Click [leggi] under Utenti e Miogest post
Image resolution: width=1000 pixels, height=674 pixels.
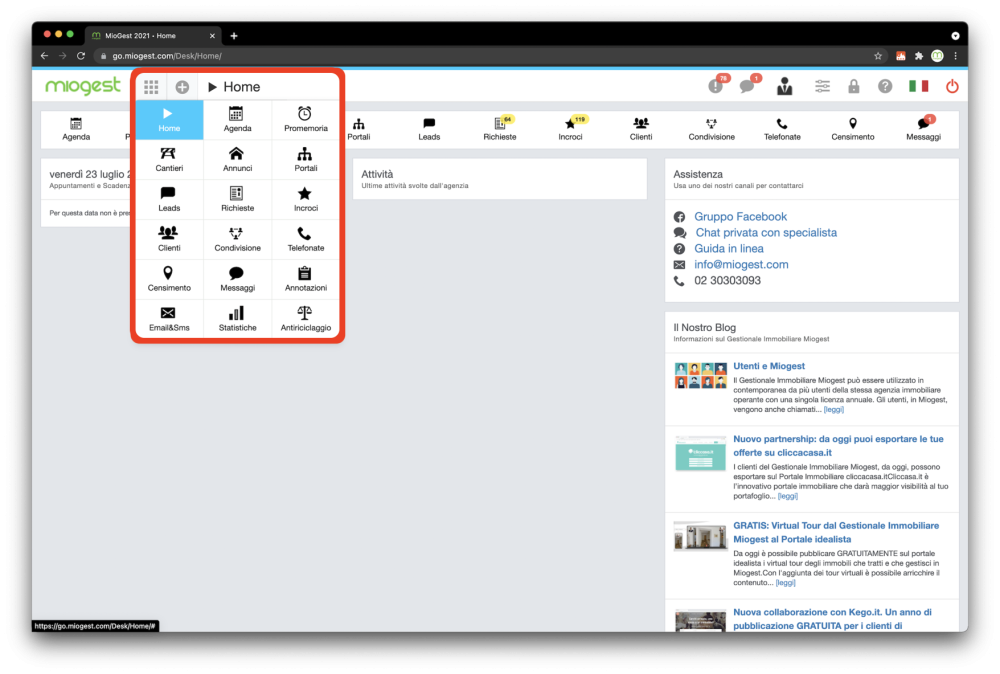pyautogui.click(x=834, y=410)
